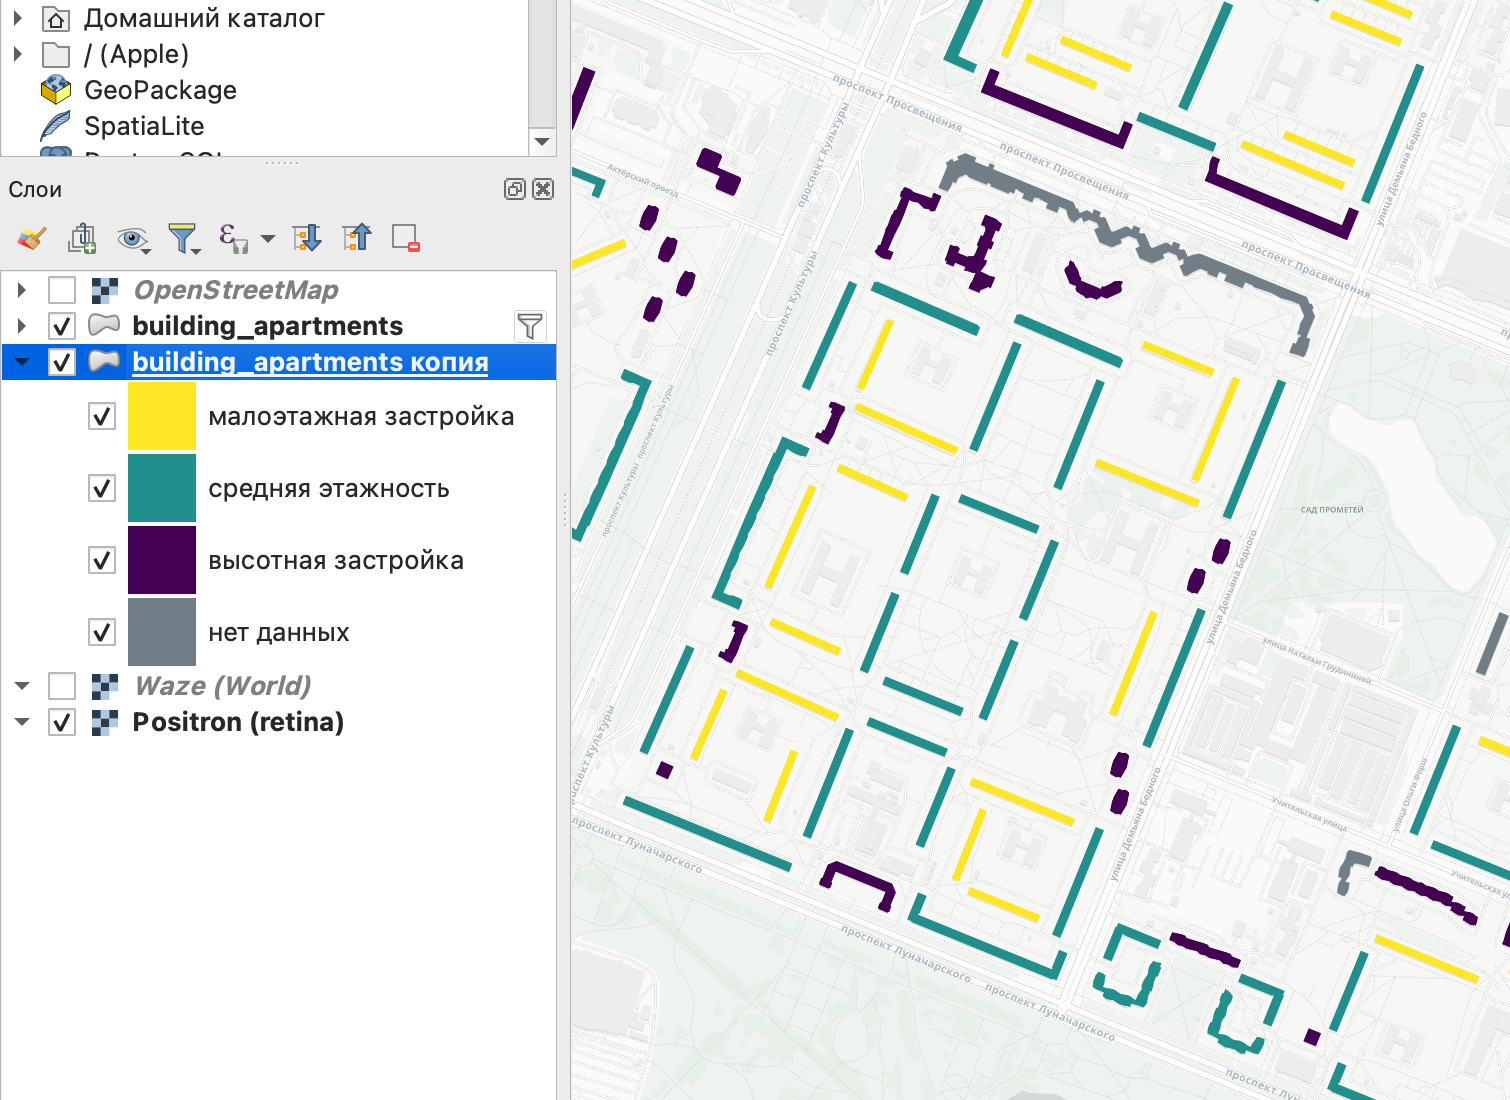Click the expand all layers icon
Screen dimensions: 1510x1100
tap(306, 238)
